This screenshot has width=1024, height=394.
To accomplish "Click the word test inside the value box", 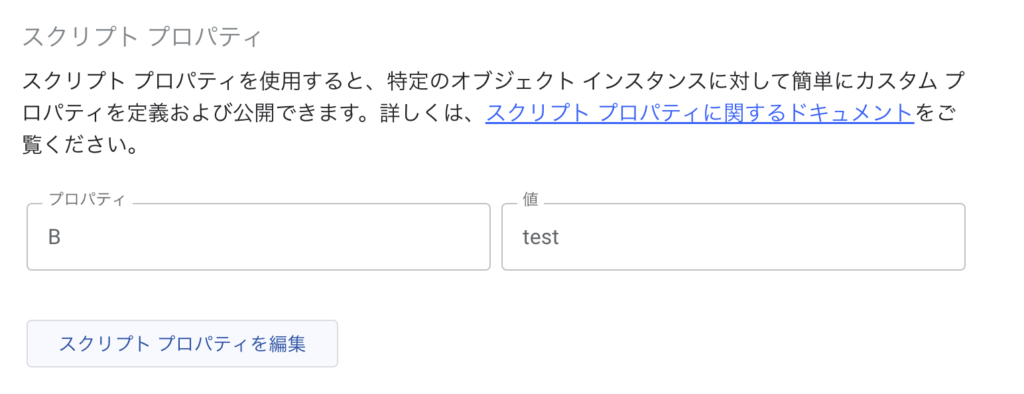I will point(541,237).
